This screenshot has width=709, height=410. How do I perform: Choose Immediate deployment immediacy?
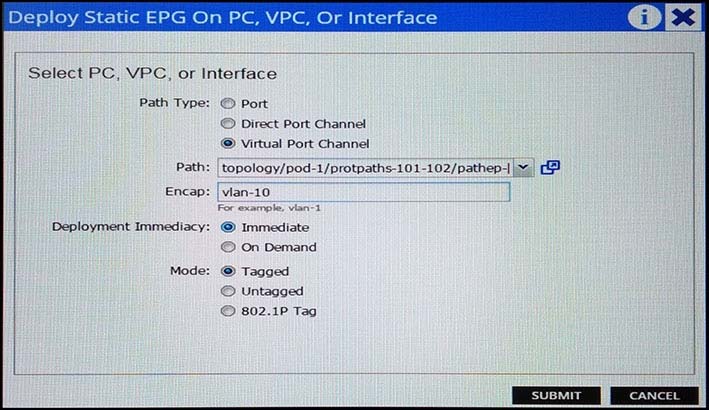coord(228,227)
